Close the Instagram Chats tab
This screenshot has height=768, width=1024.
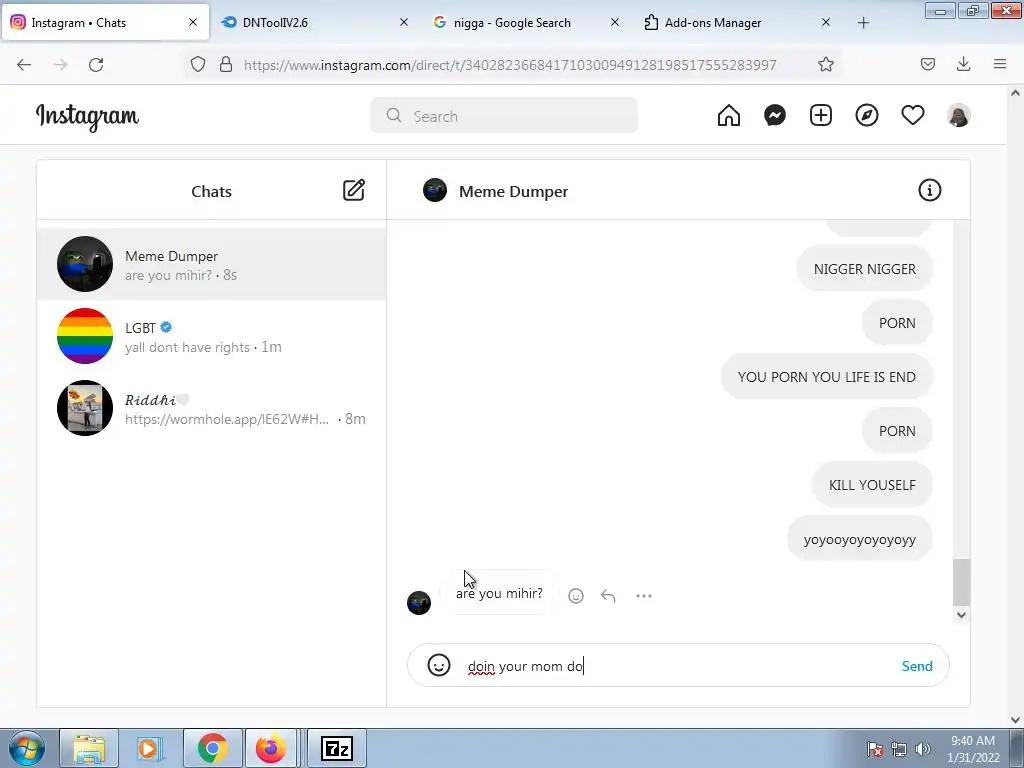click(193, 22)
